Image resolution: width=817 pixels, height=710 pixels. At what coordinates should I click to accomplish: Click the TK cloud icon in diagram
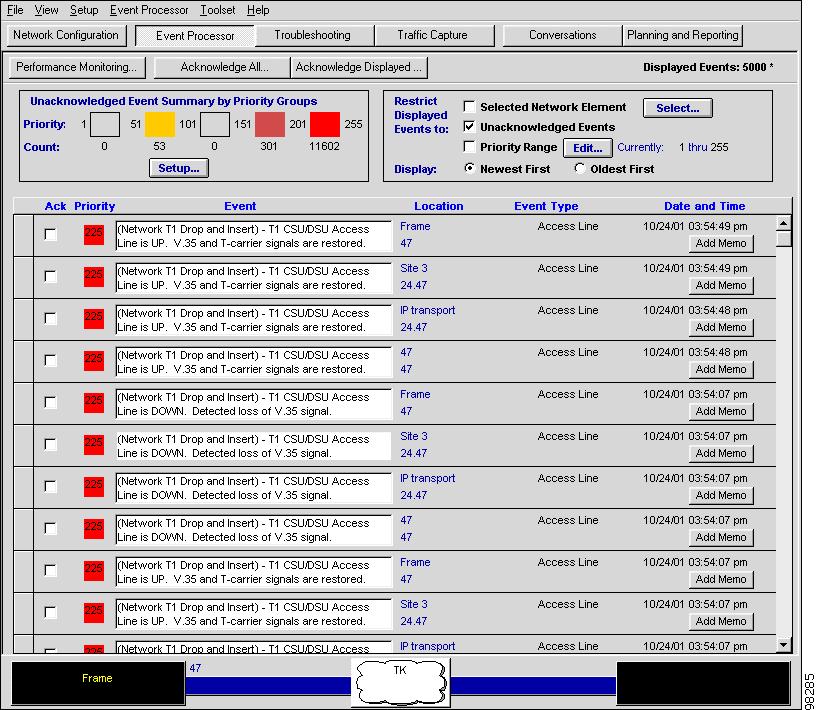click(x=400, y=683)
